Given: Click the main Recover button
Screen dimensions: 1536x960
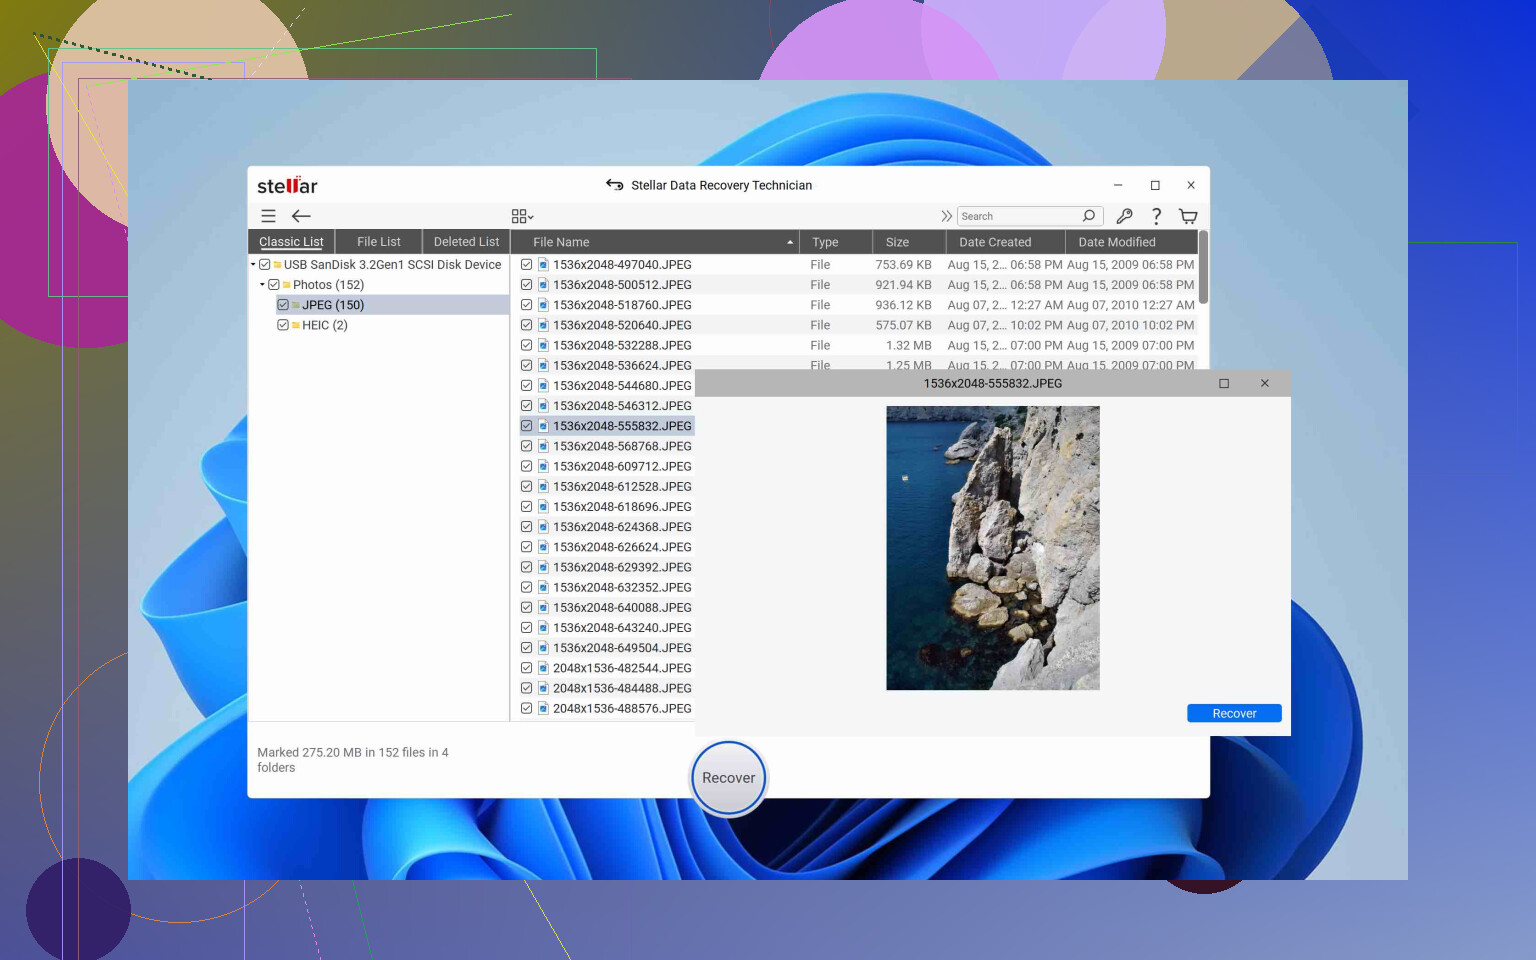Looking at the screenshot, I should [728, 777].
